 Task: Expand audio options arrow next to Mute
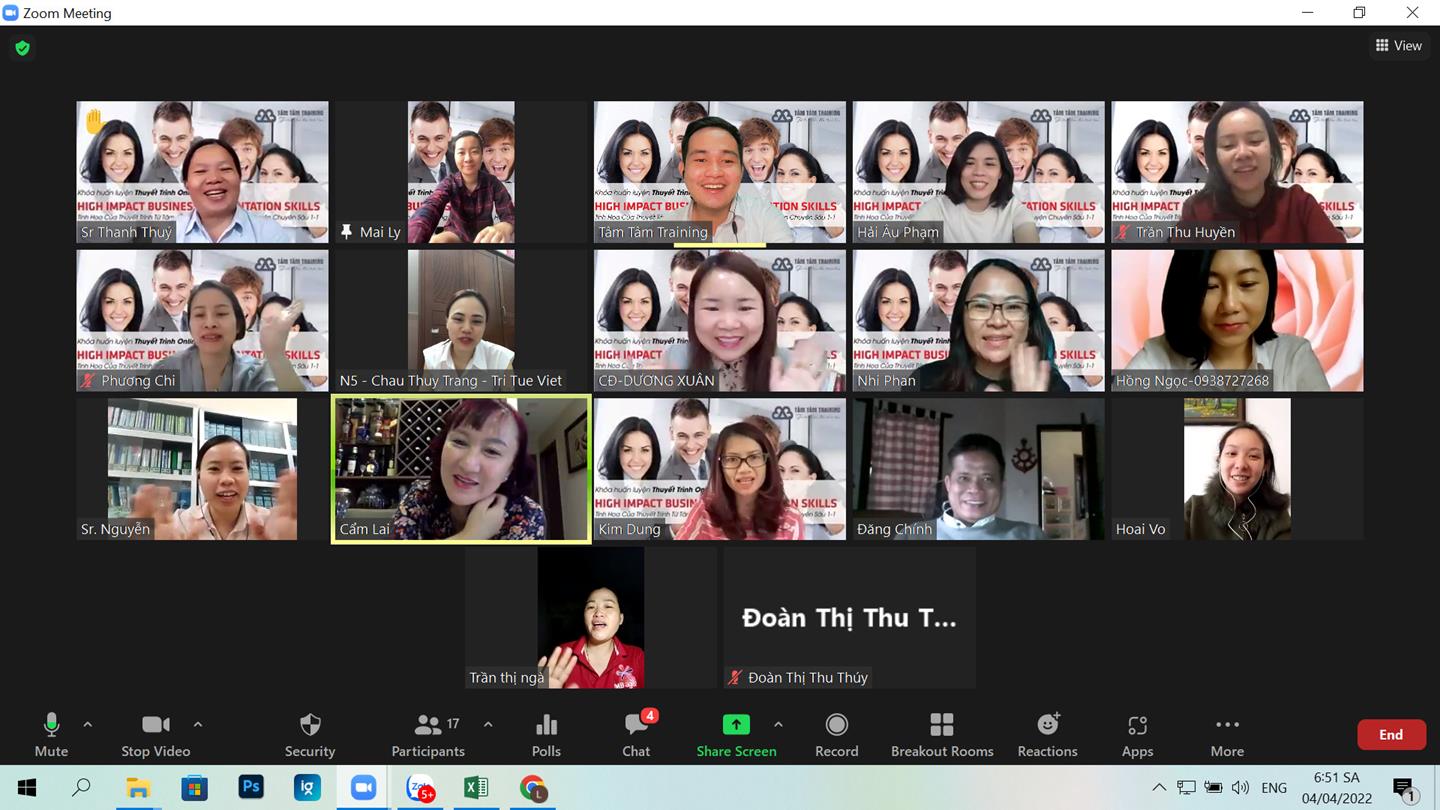pos(88,724)
